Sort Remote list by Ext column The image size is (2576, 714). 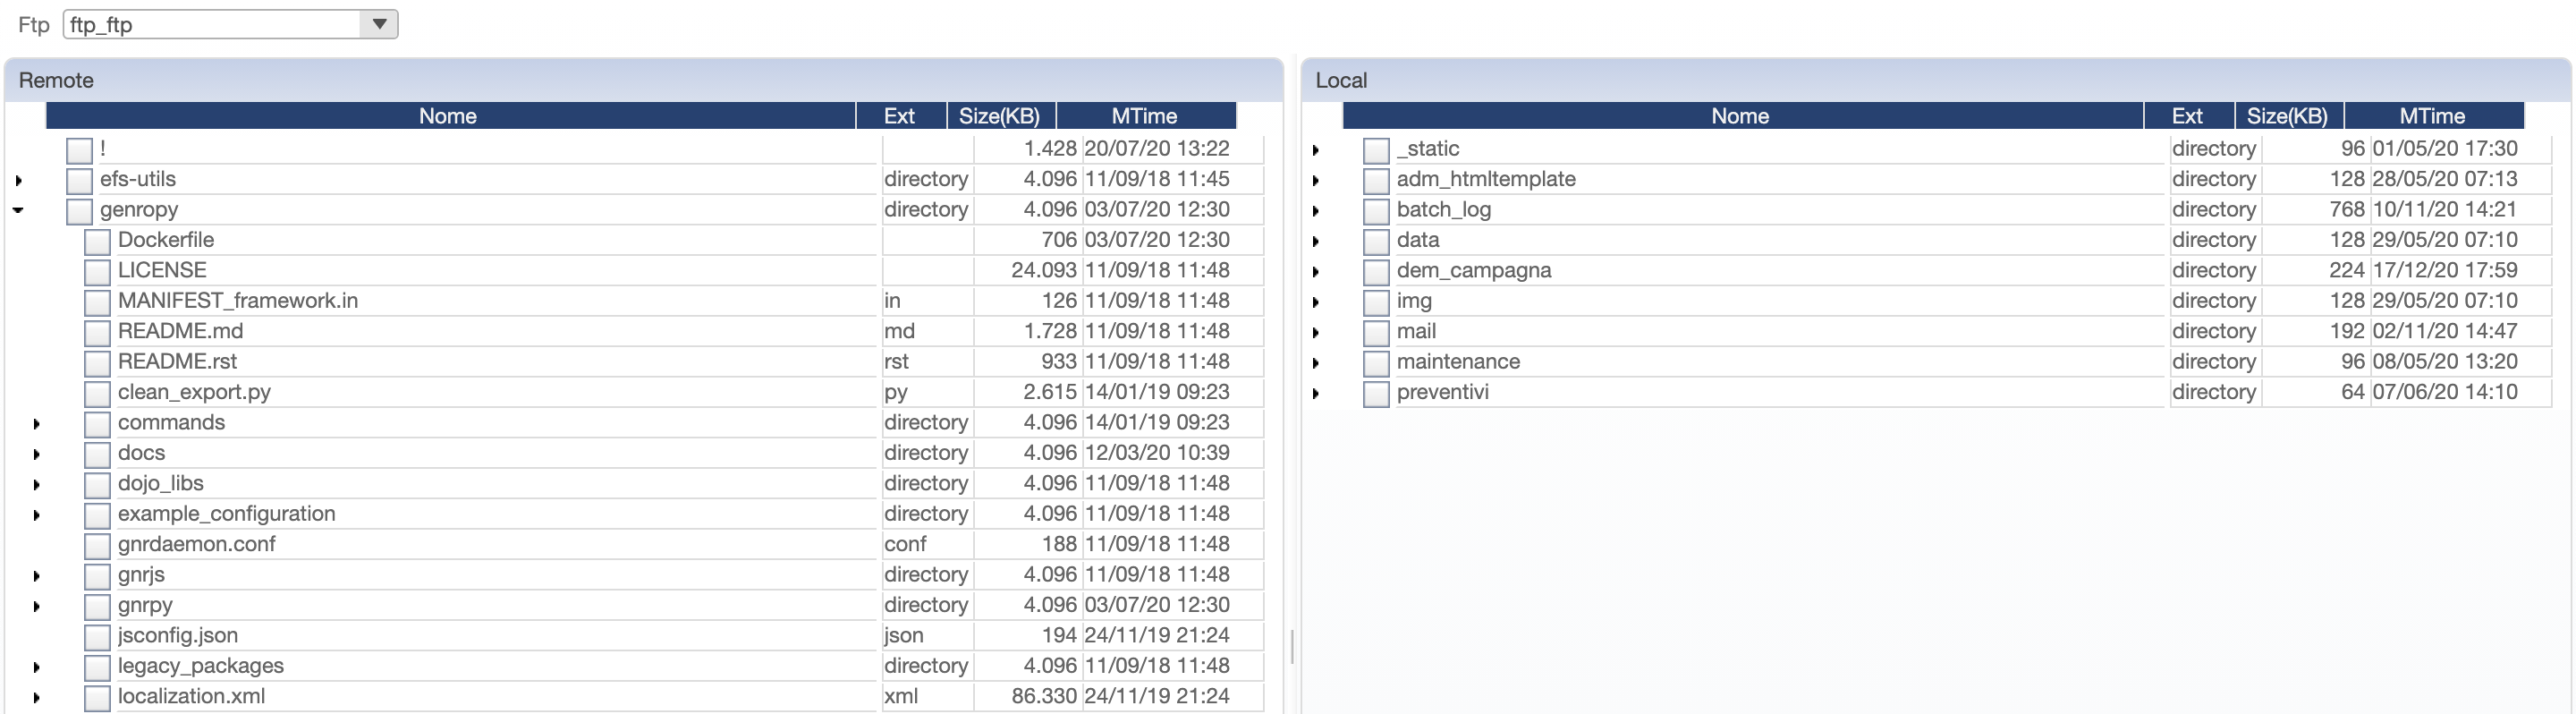click(x=901, y=116)
